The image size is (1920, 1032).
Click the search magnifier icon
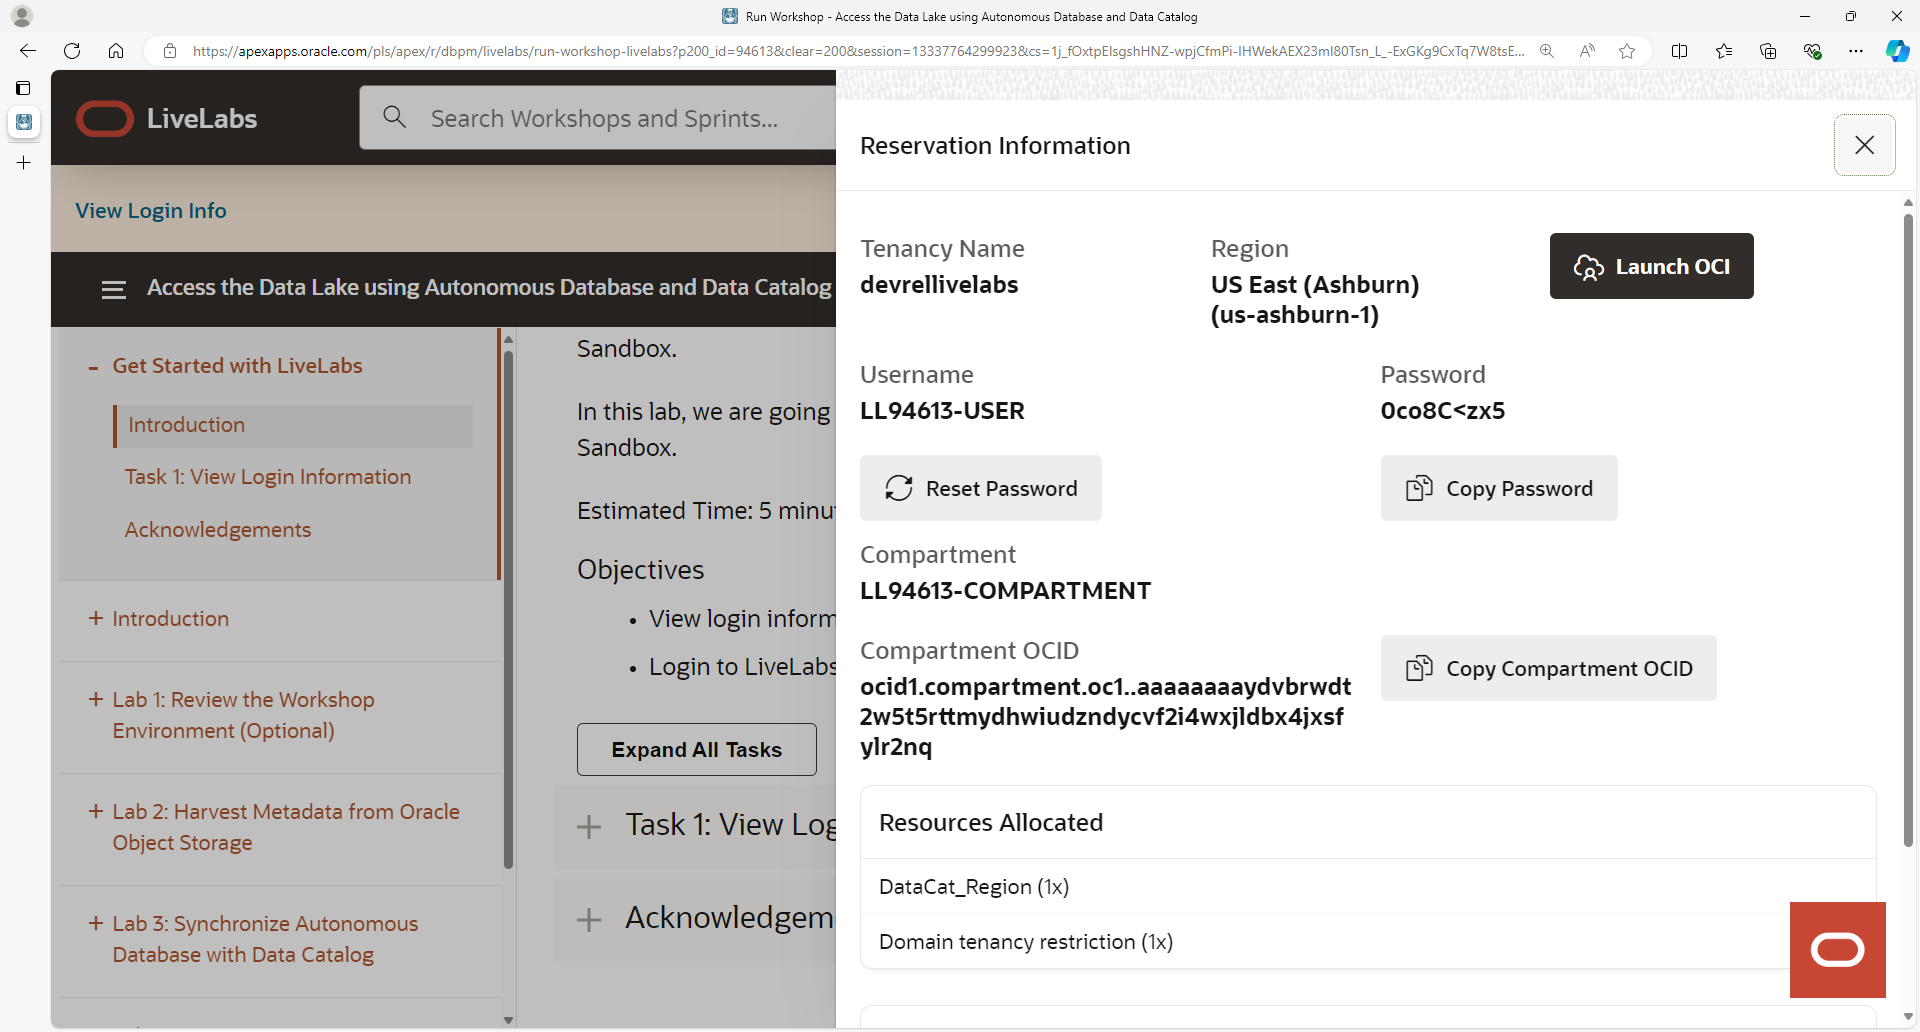[x=395, y=117]
